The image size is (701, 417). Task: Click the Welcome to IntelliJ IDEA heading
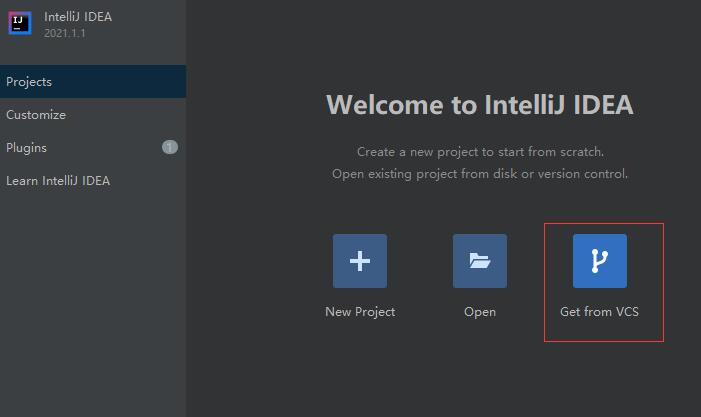click(480, 105)
